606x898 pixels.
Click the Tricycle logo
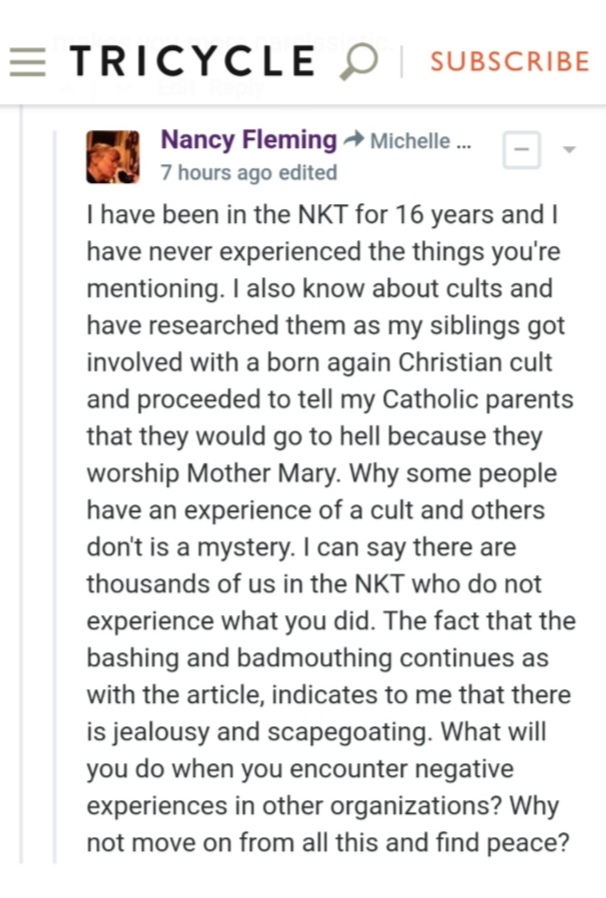(192, 62)
